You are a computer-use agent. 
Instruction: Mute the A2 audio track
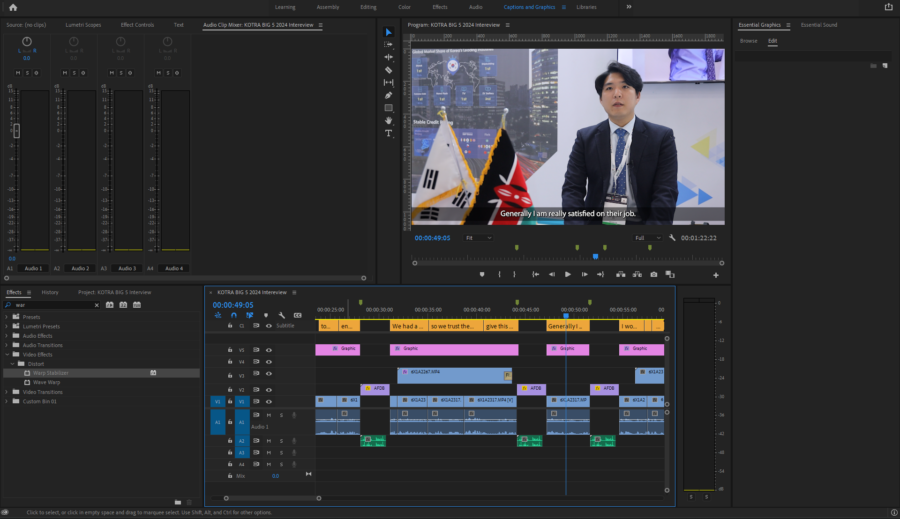[x=268, y=440]
